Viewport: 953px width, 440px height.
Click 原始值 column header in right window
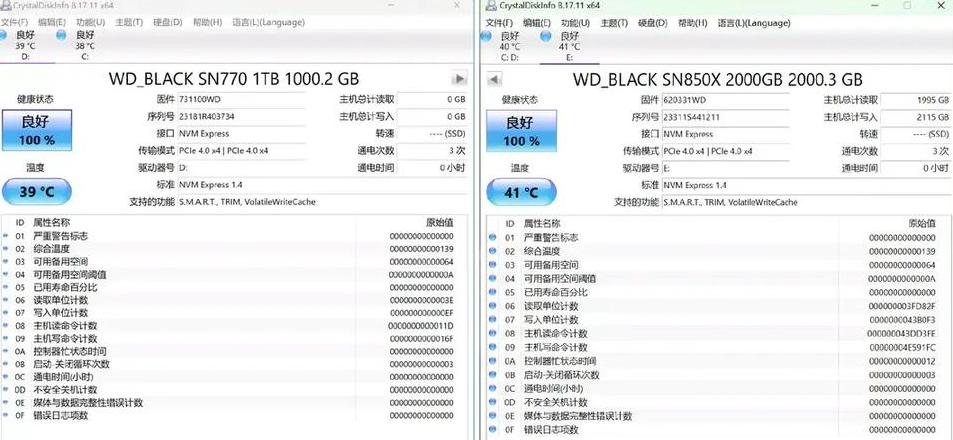click(x=921, y=224)
